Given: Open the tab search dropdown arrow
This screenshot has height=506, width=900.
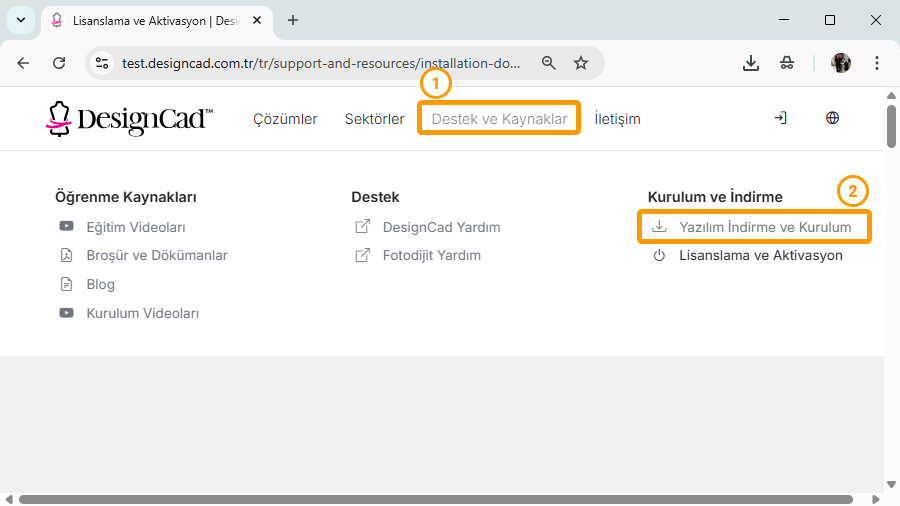Looking at the screenshot, I should pos(20,20).
